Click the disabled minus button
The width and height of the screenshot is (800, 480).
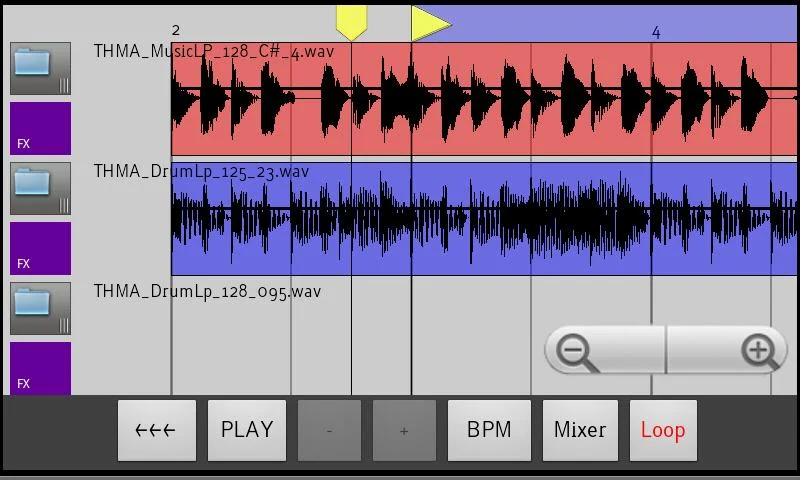point(329,430)
